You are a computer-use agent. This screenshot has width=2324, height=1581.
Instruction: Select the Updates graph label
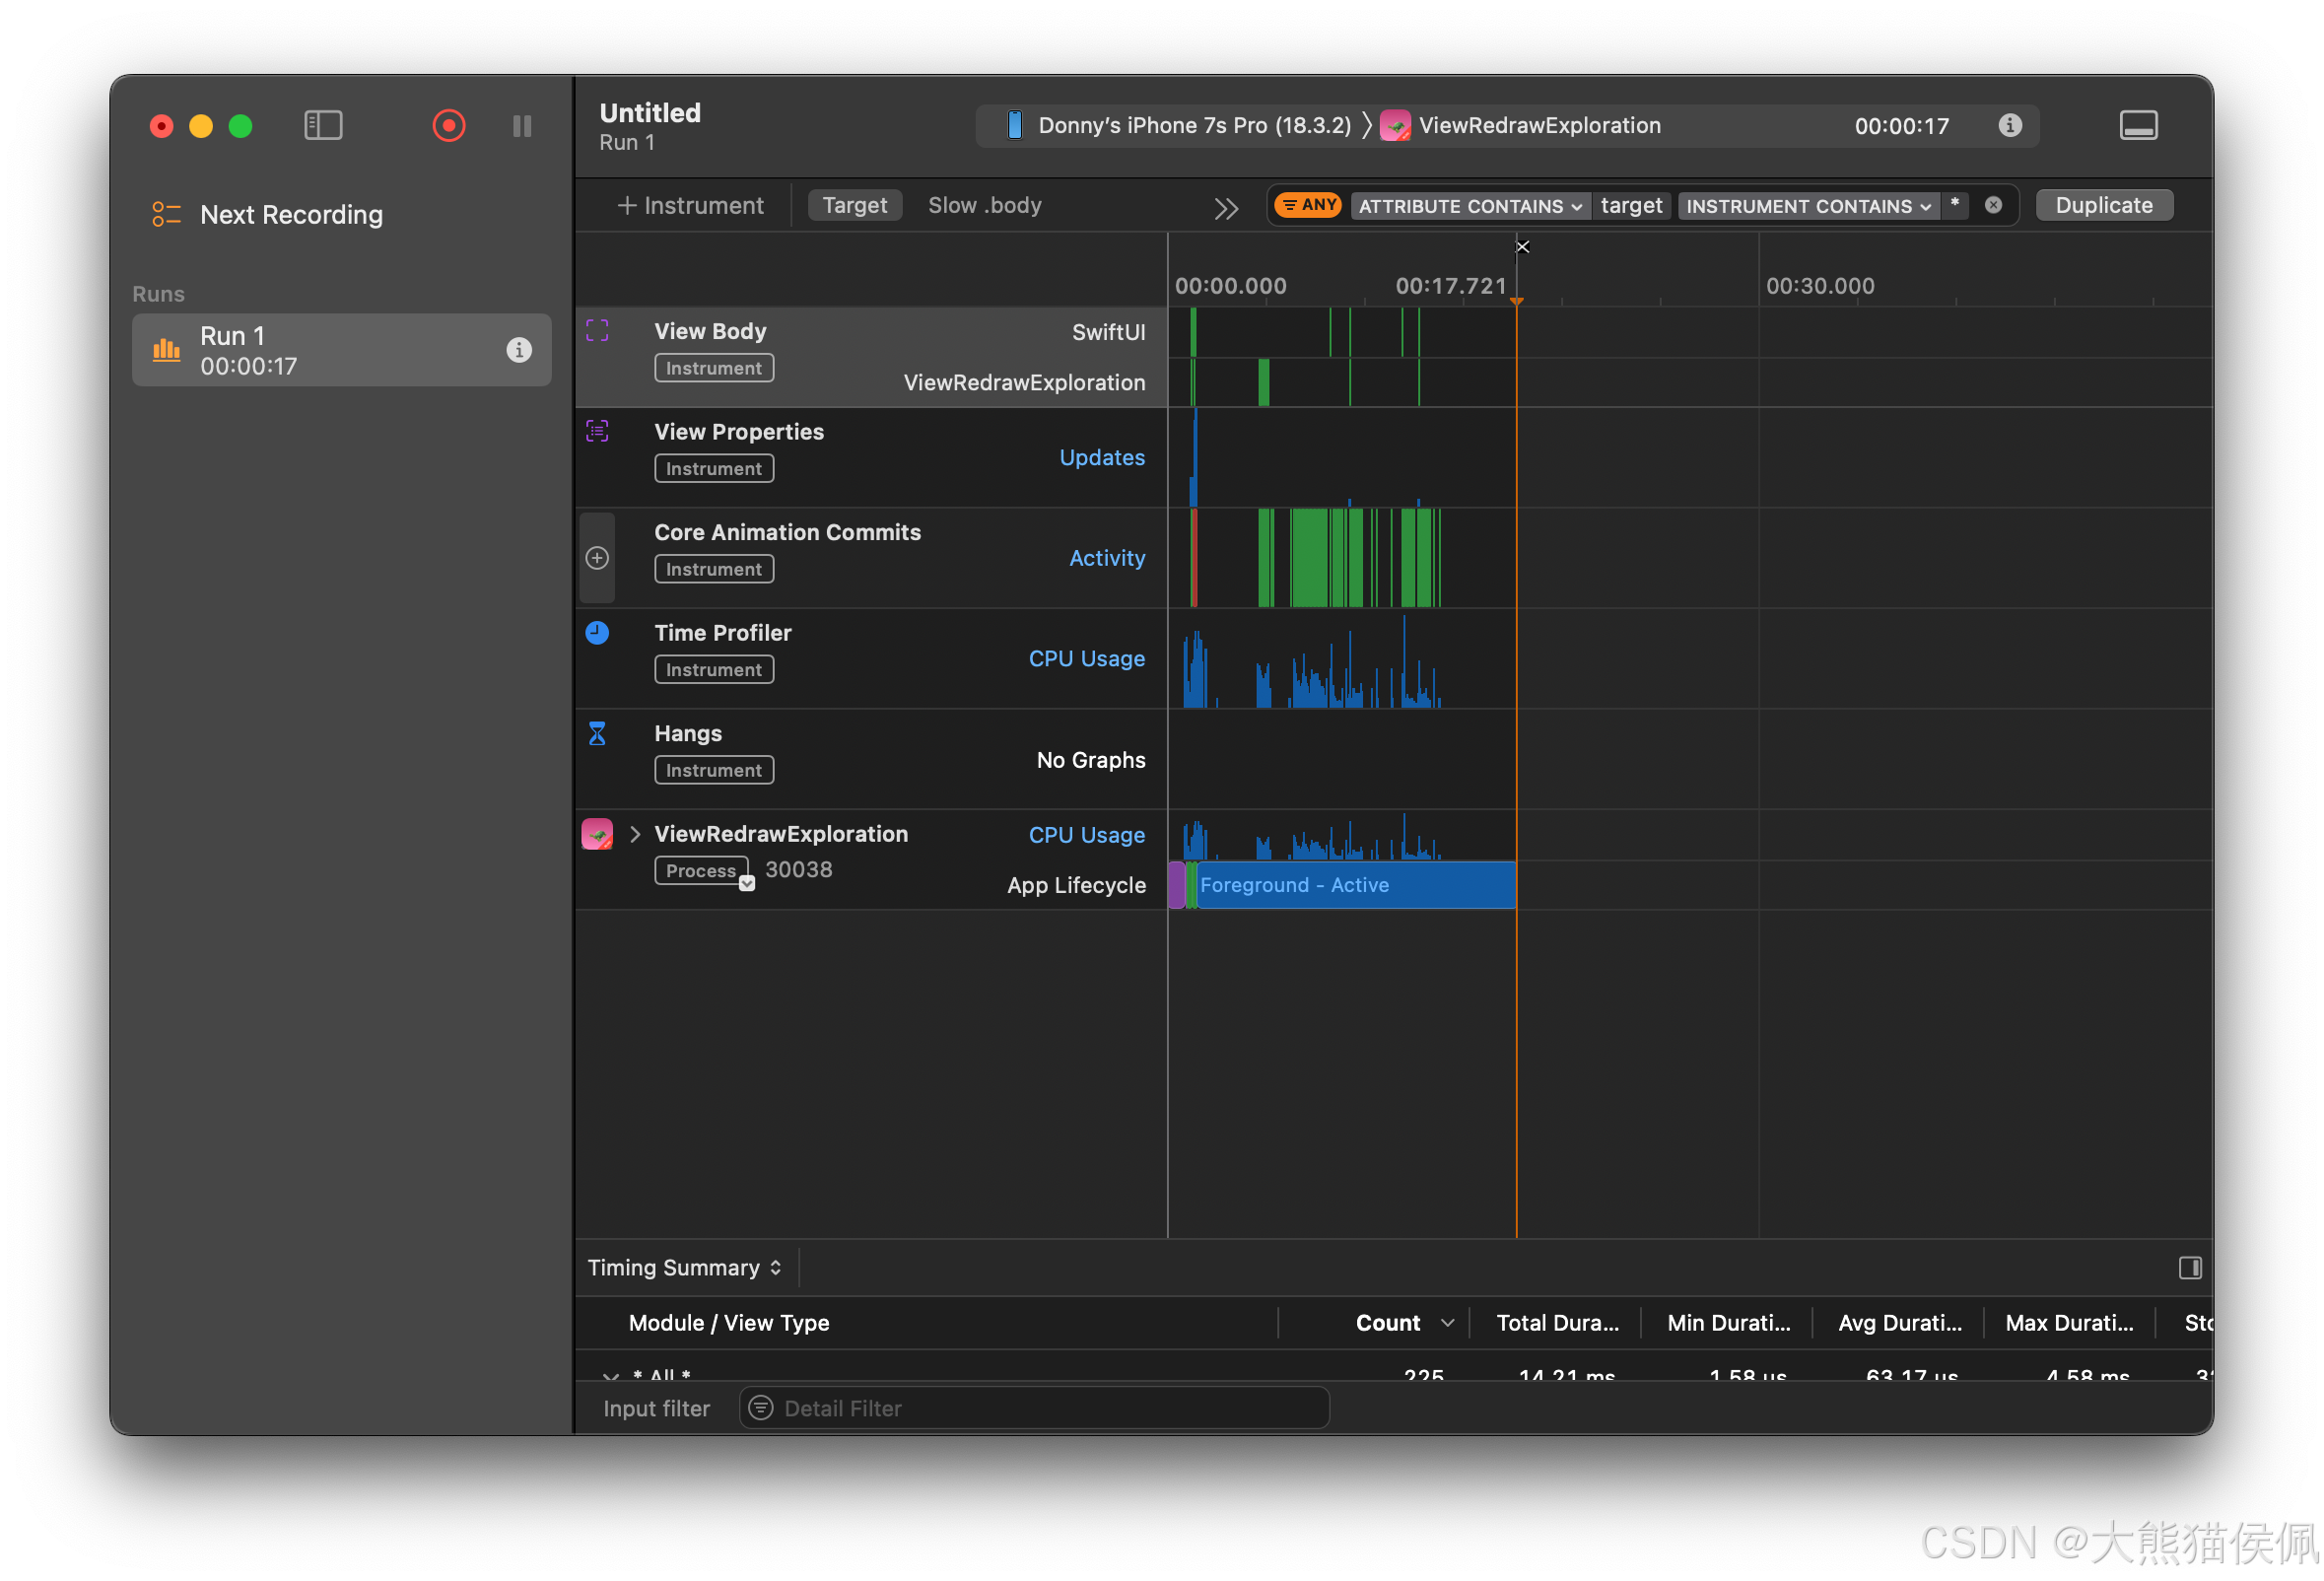pyautogui.click(x=1101, y=458)
